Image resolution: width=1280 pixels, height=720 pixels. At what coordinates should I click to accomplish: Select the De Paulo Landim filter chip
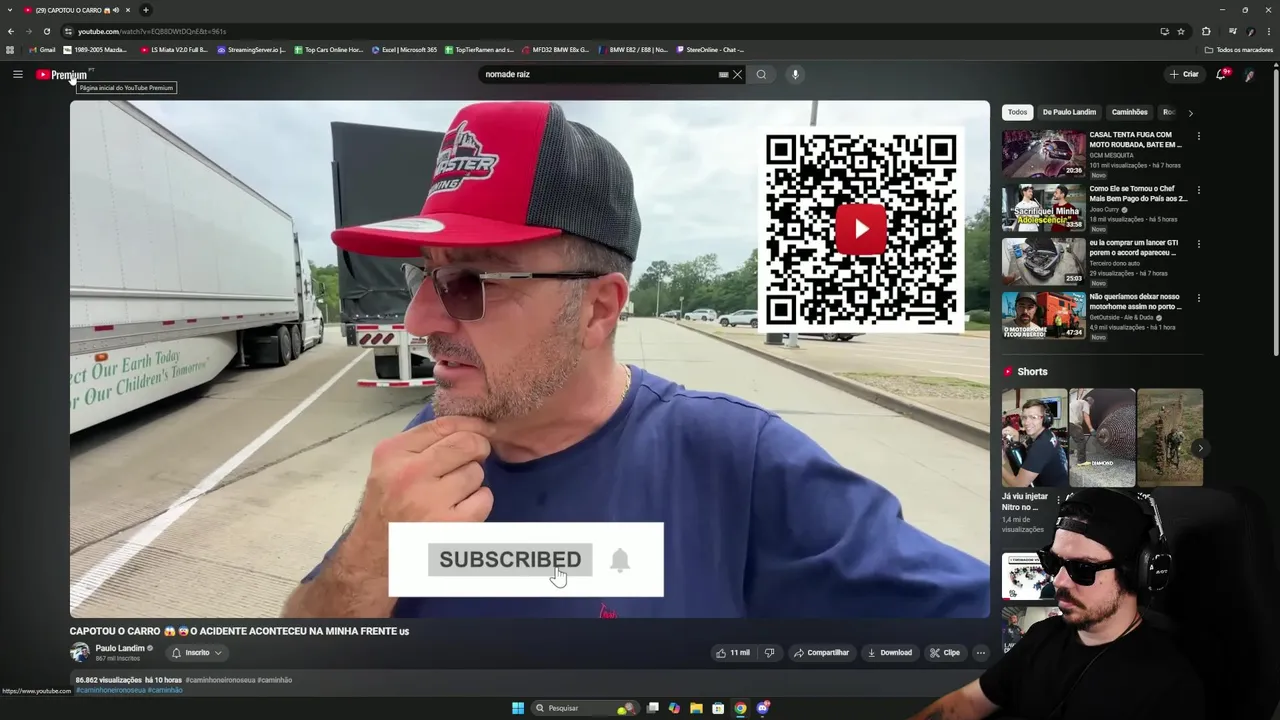(x=1069, y=112)
